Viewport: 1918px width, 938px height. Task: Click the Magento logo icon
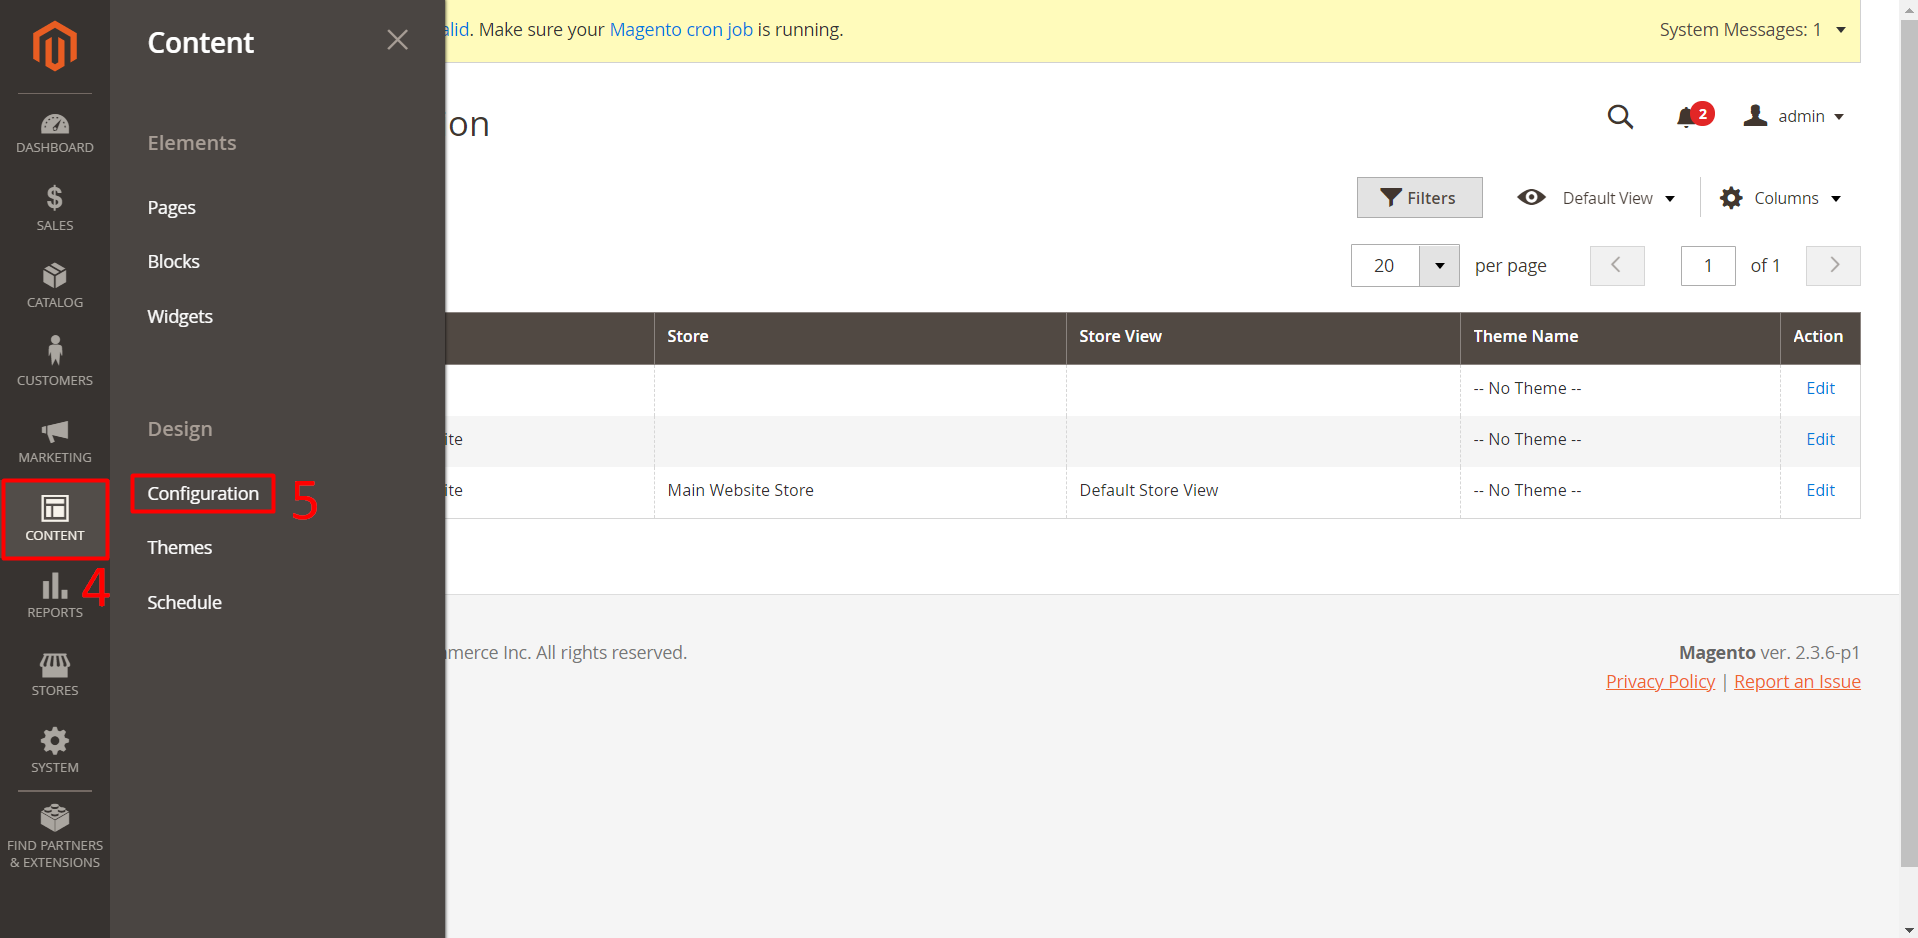click(x=54, y=46)
